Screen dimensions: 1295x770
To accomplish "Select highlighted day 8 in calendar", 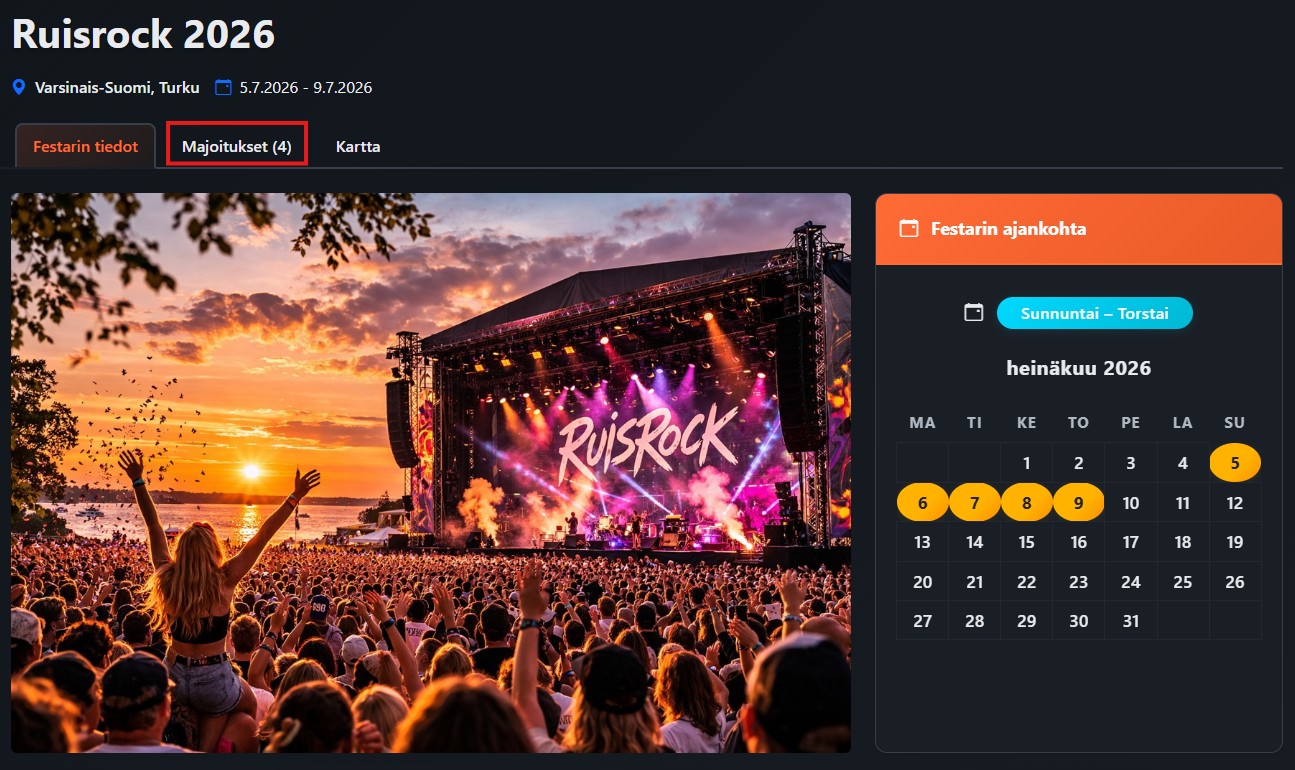I will click(x=1026, y=503).
